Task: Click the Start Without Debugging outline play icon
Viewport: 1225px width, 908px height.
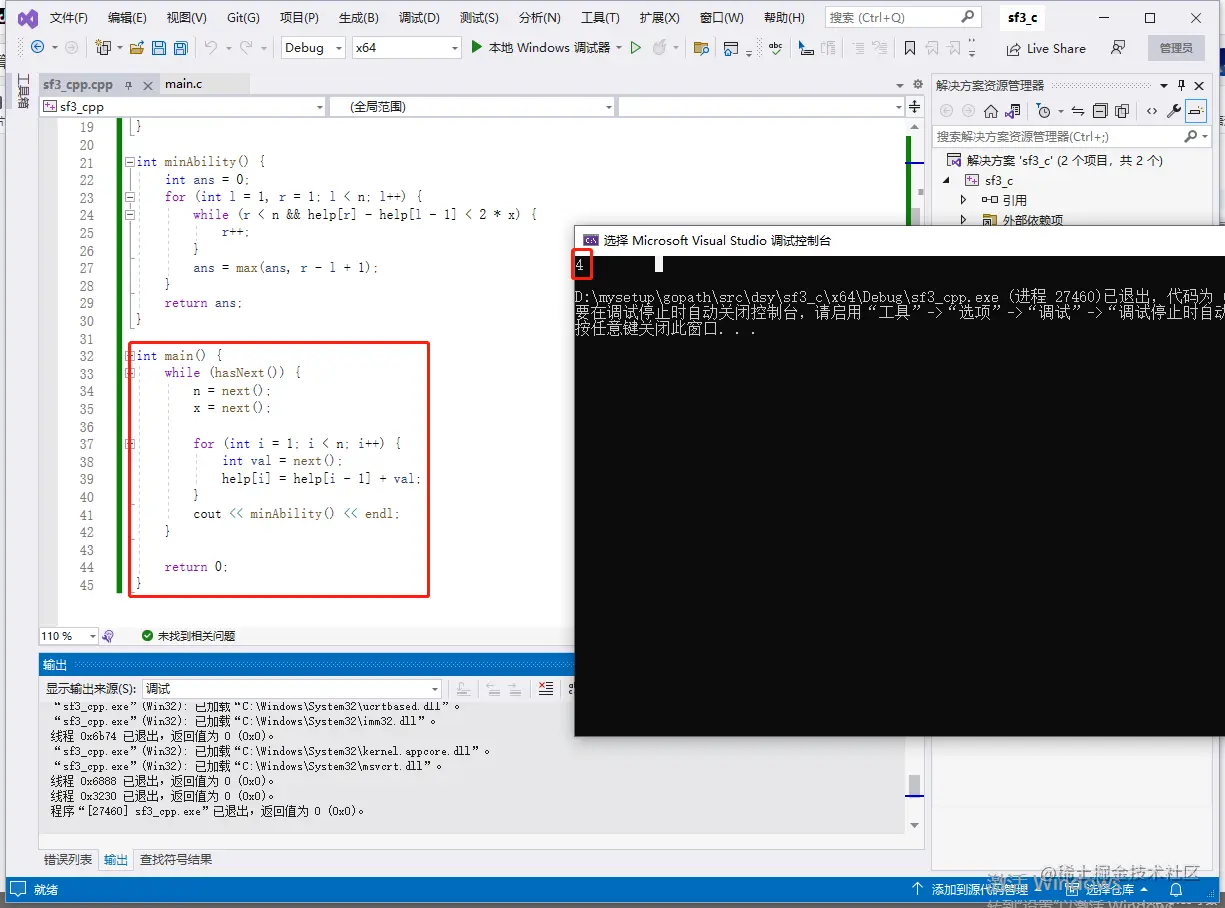Action: coord(635,47)
